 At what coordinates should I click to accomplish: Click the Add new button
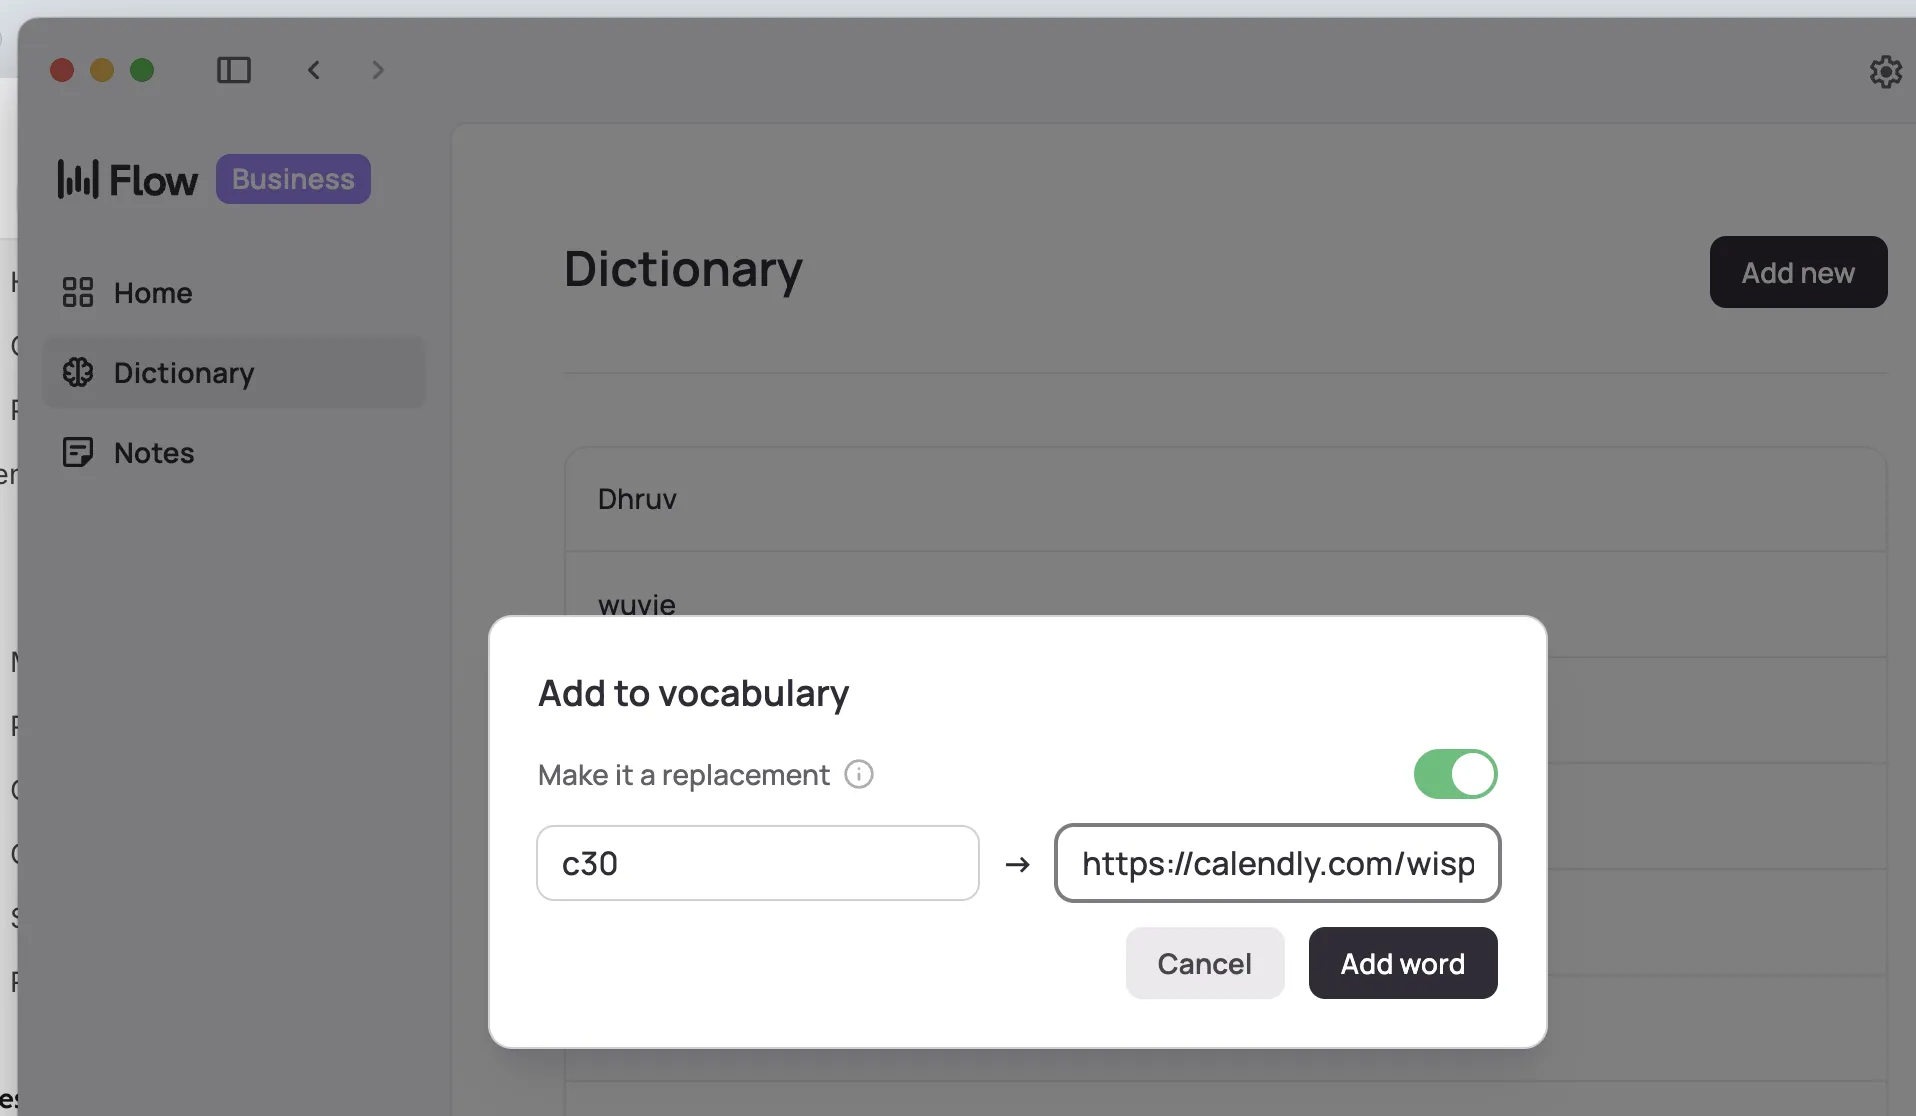click(x=1798, y=272)
